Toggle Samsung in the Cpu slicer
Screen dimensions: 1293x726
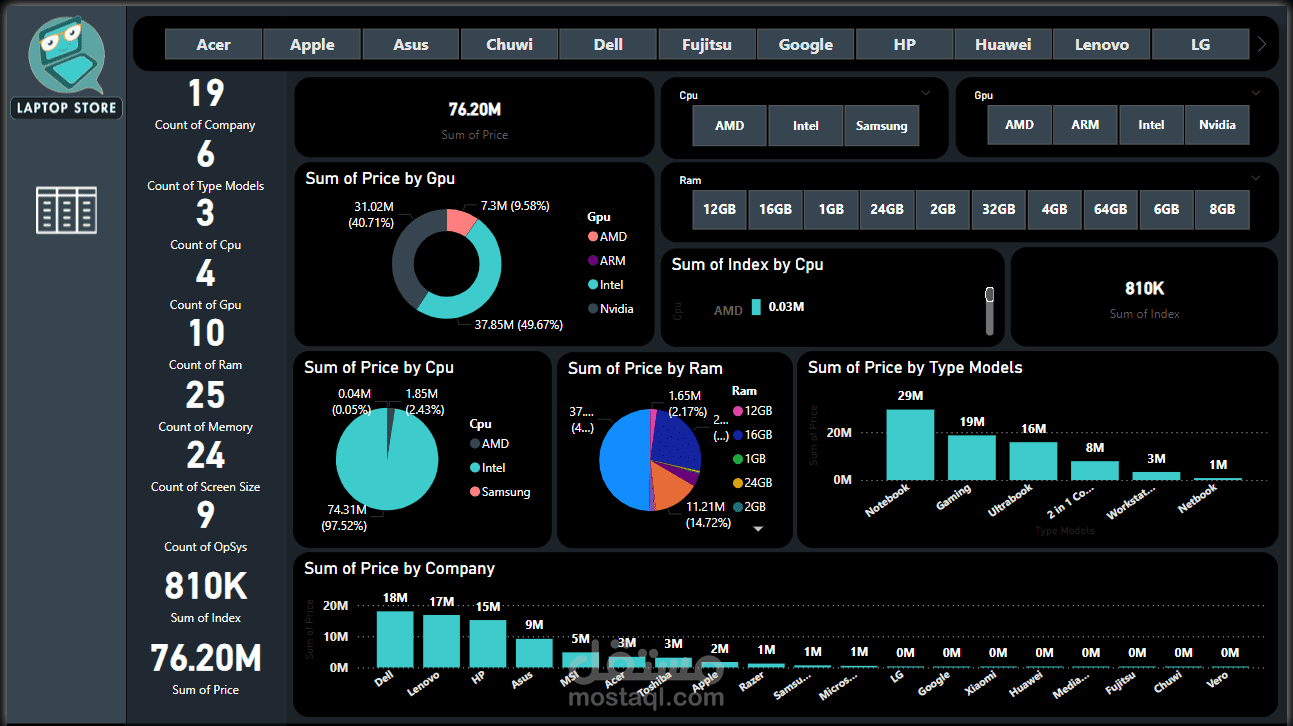point(882,125)
